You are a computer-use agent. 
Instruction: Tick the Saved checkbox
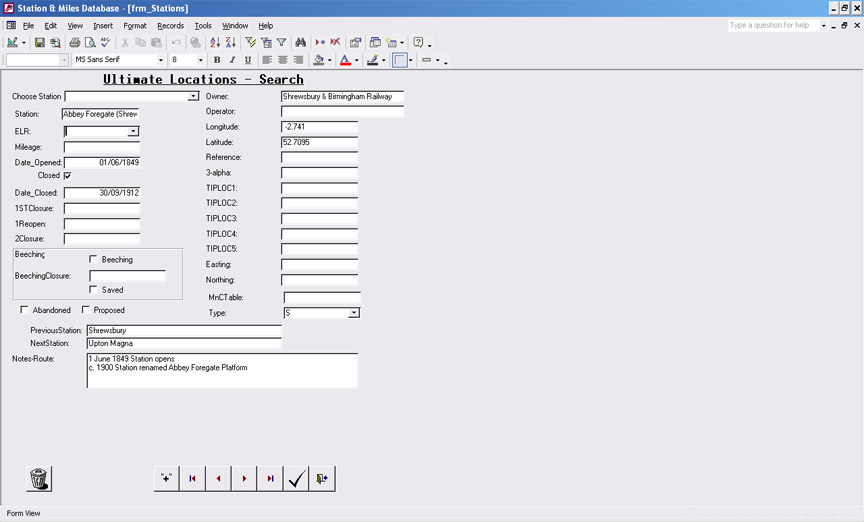click(93, 289)
